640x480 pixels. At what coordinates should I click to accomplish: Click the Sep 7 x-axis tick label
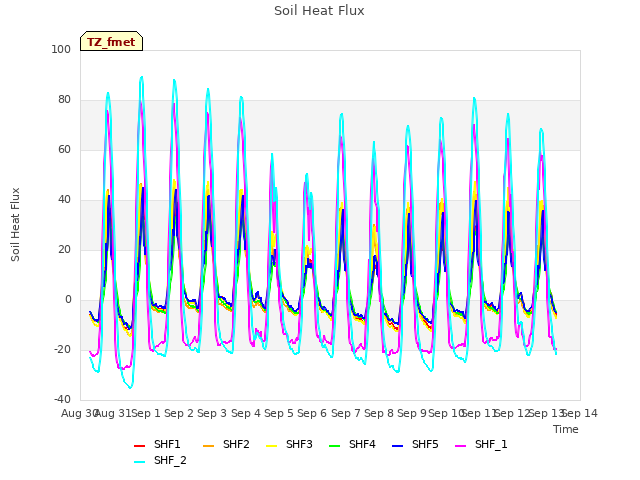pyautogui.click(x=346, y=413)
